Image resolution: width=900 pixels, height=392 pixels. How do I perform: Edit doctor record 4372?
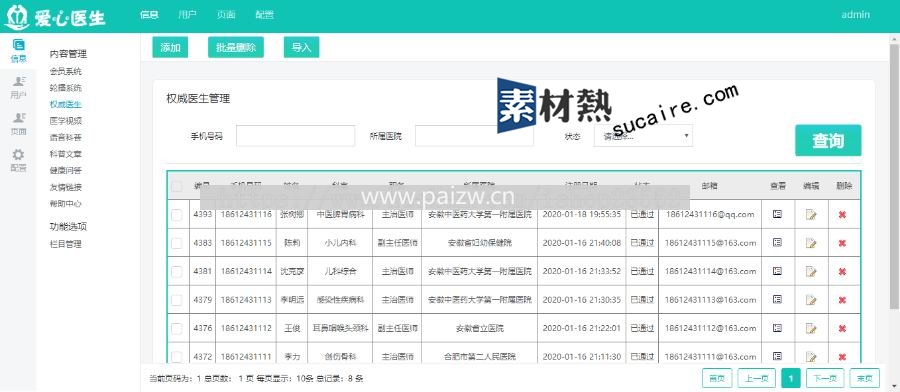810,357
